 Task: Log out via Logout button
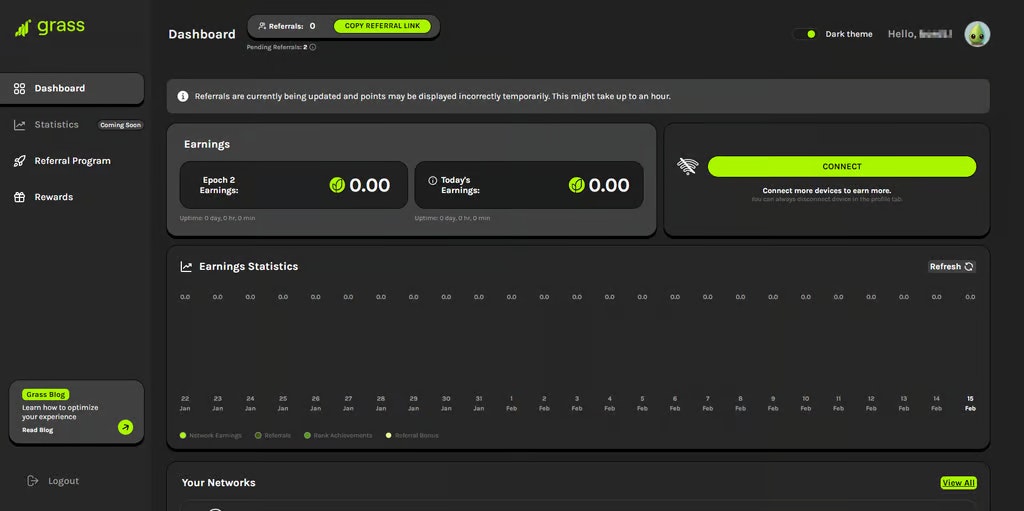pyautogui.click(x=53, y=481)
